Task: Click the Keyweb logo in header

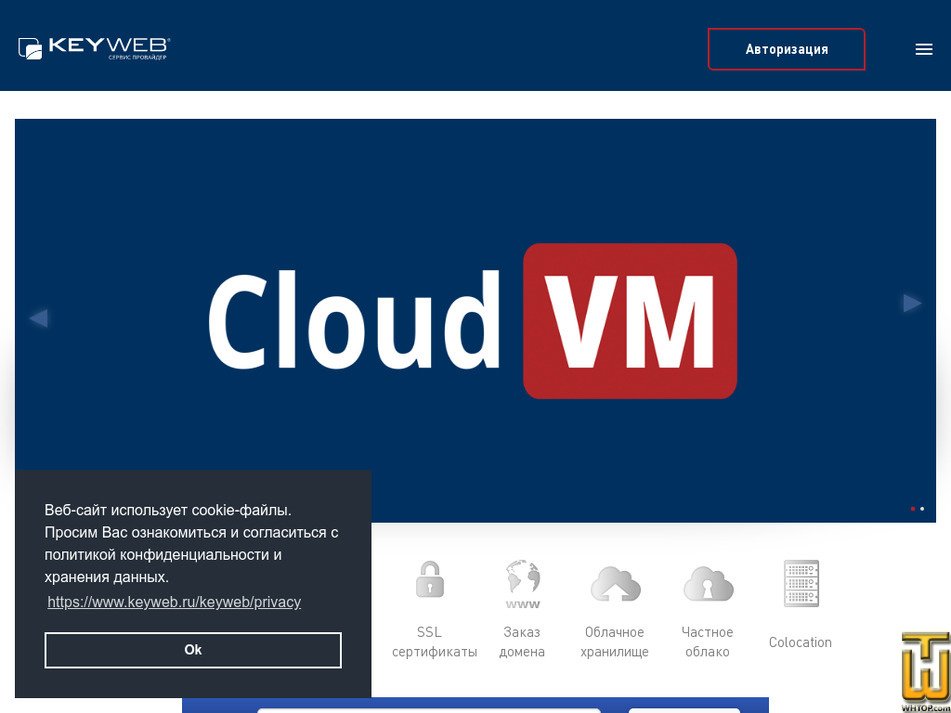Action: click(94, 49)
